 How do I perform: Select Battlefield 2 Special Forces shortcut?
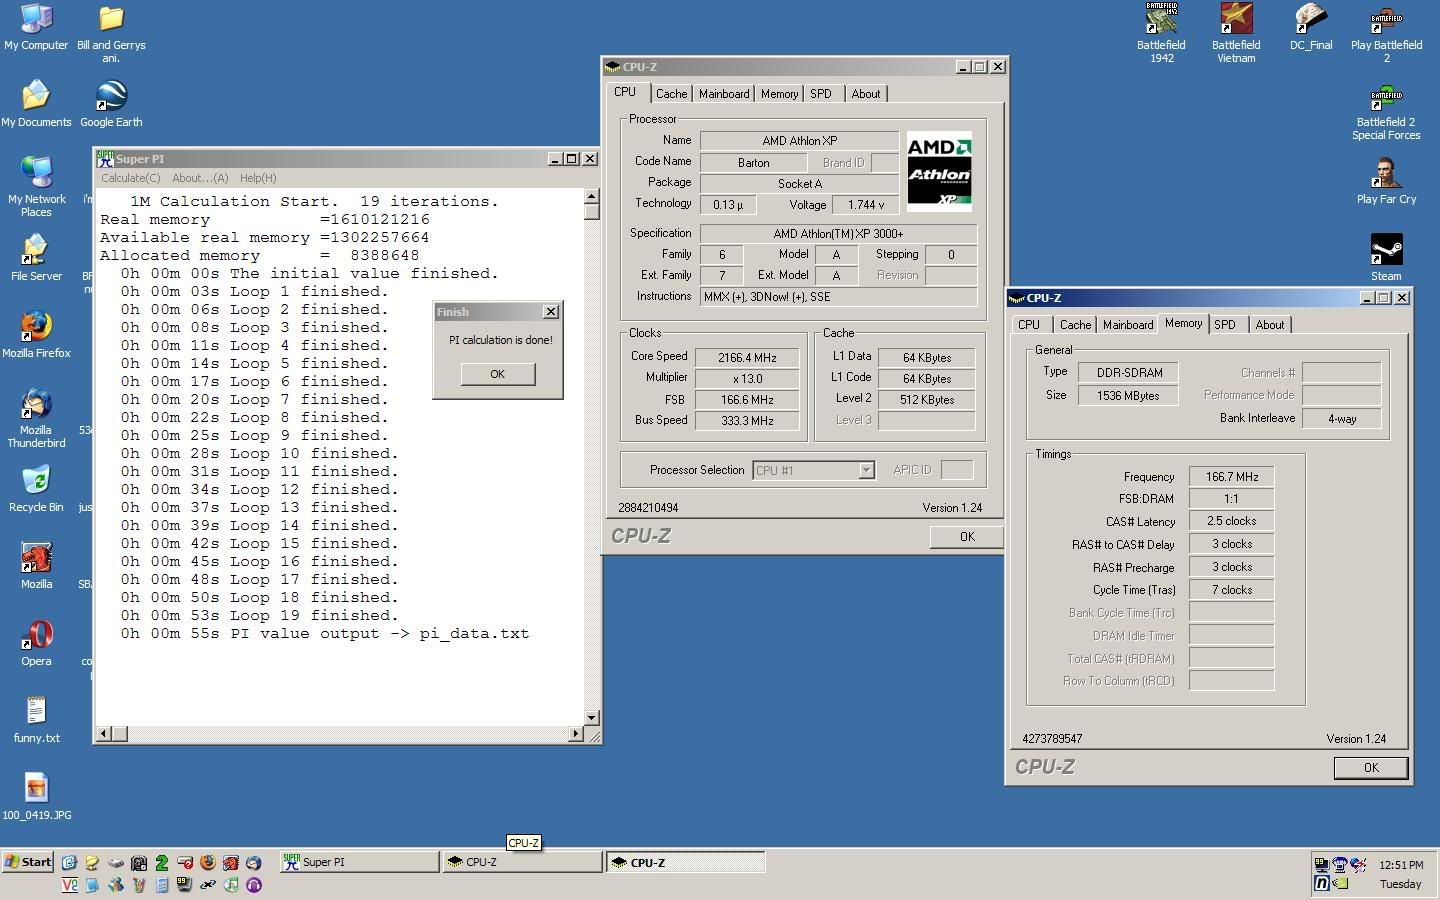pyautogui.click(x=1386, y=111)
